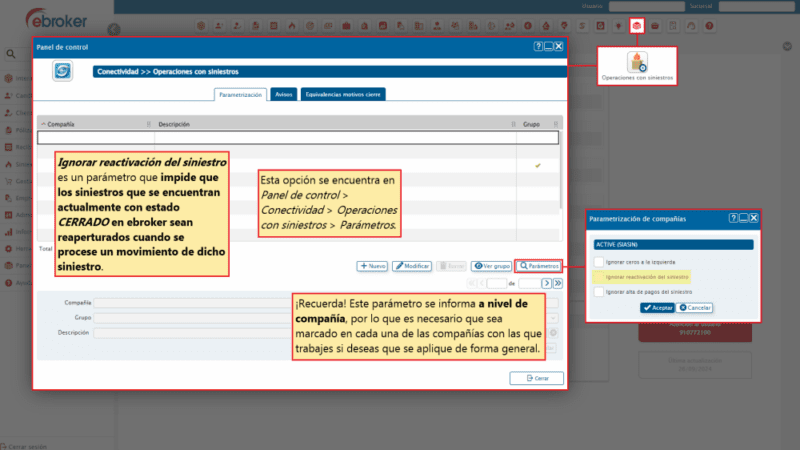Click the help question mark toolbar icon
This screenshot has height=450, width=800.
point(709,26)
